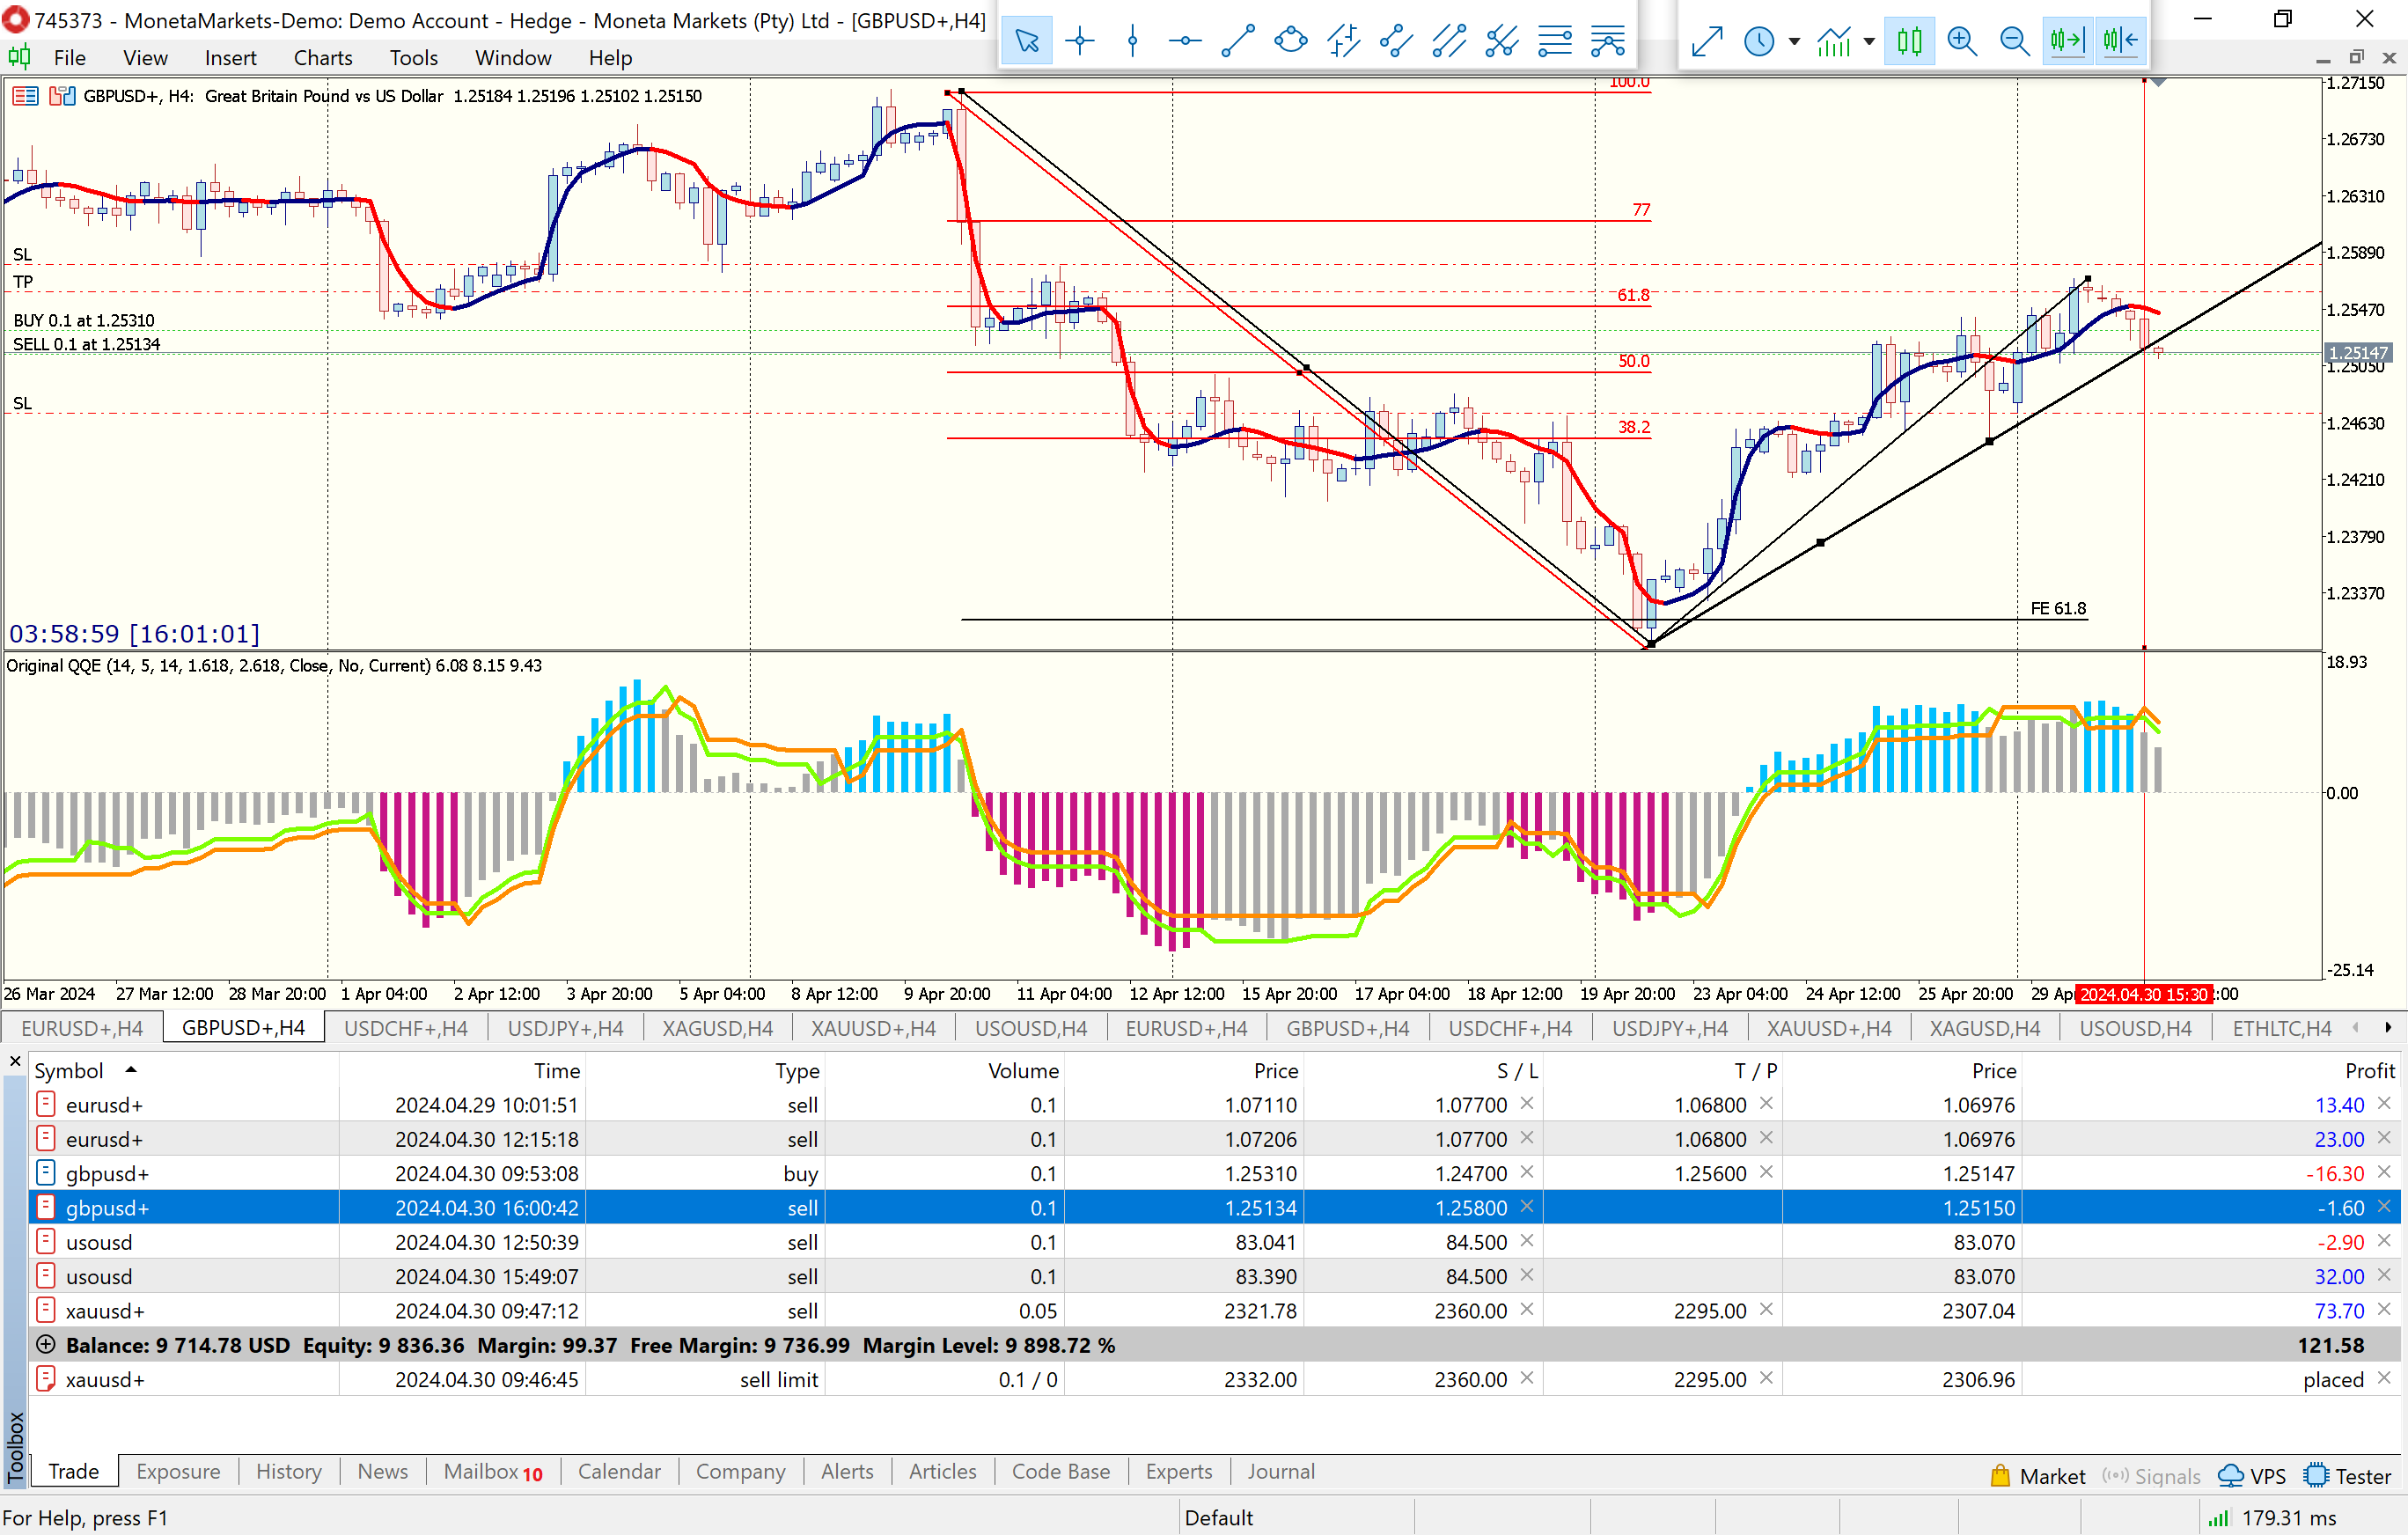
Task: Select the trendline drawing tool
Action: click(1238, 41)
